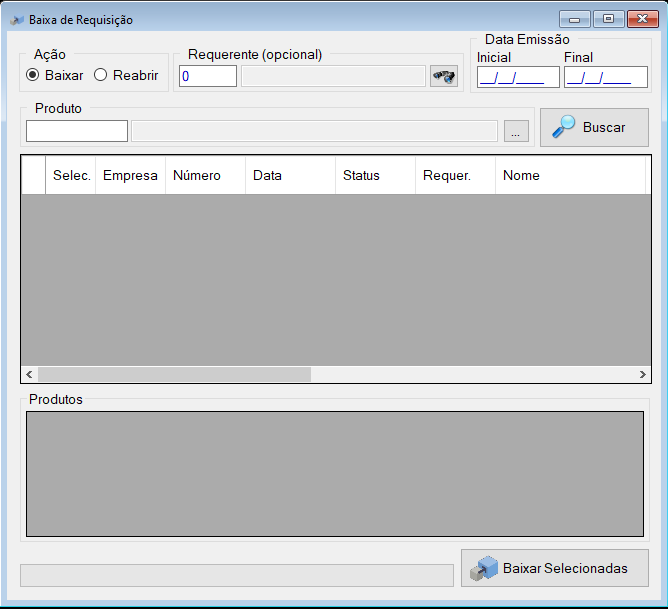Click the Inicial date field
The width and height of the screenshot is (668, 609).
518,77
